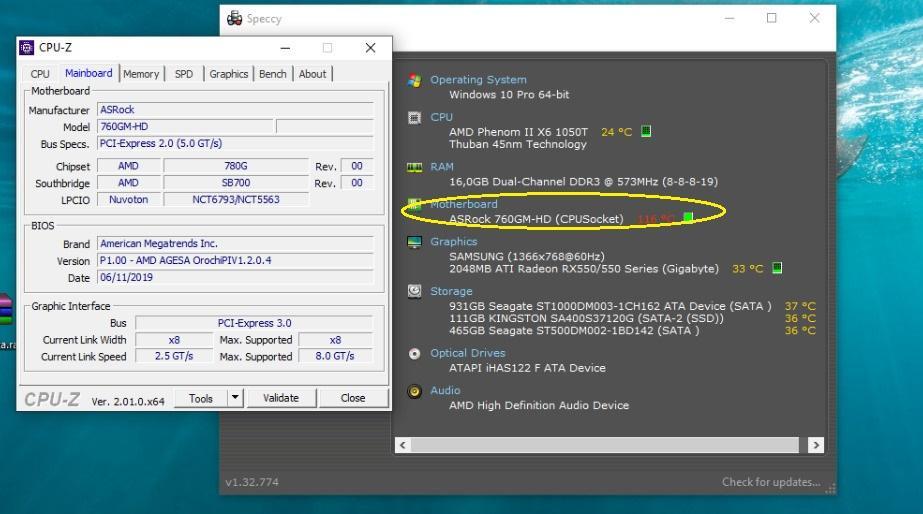Image resolution: width=923 pixels, height=514 pixels.
Task: Click the green motherboard temperature indicator
Action: pyautogui.click(x=688, y=218)
